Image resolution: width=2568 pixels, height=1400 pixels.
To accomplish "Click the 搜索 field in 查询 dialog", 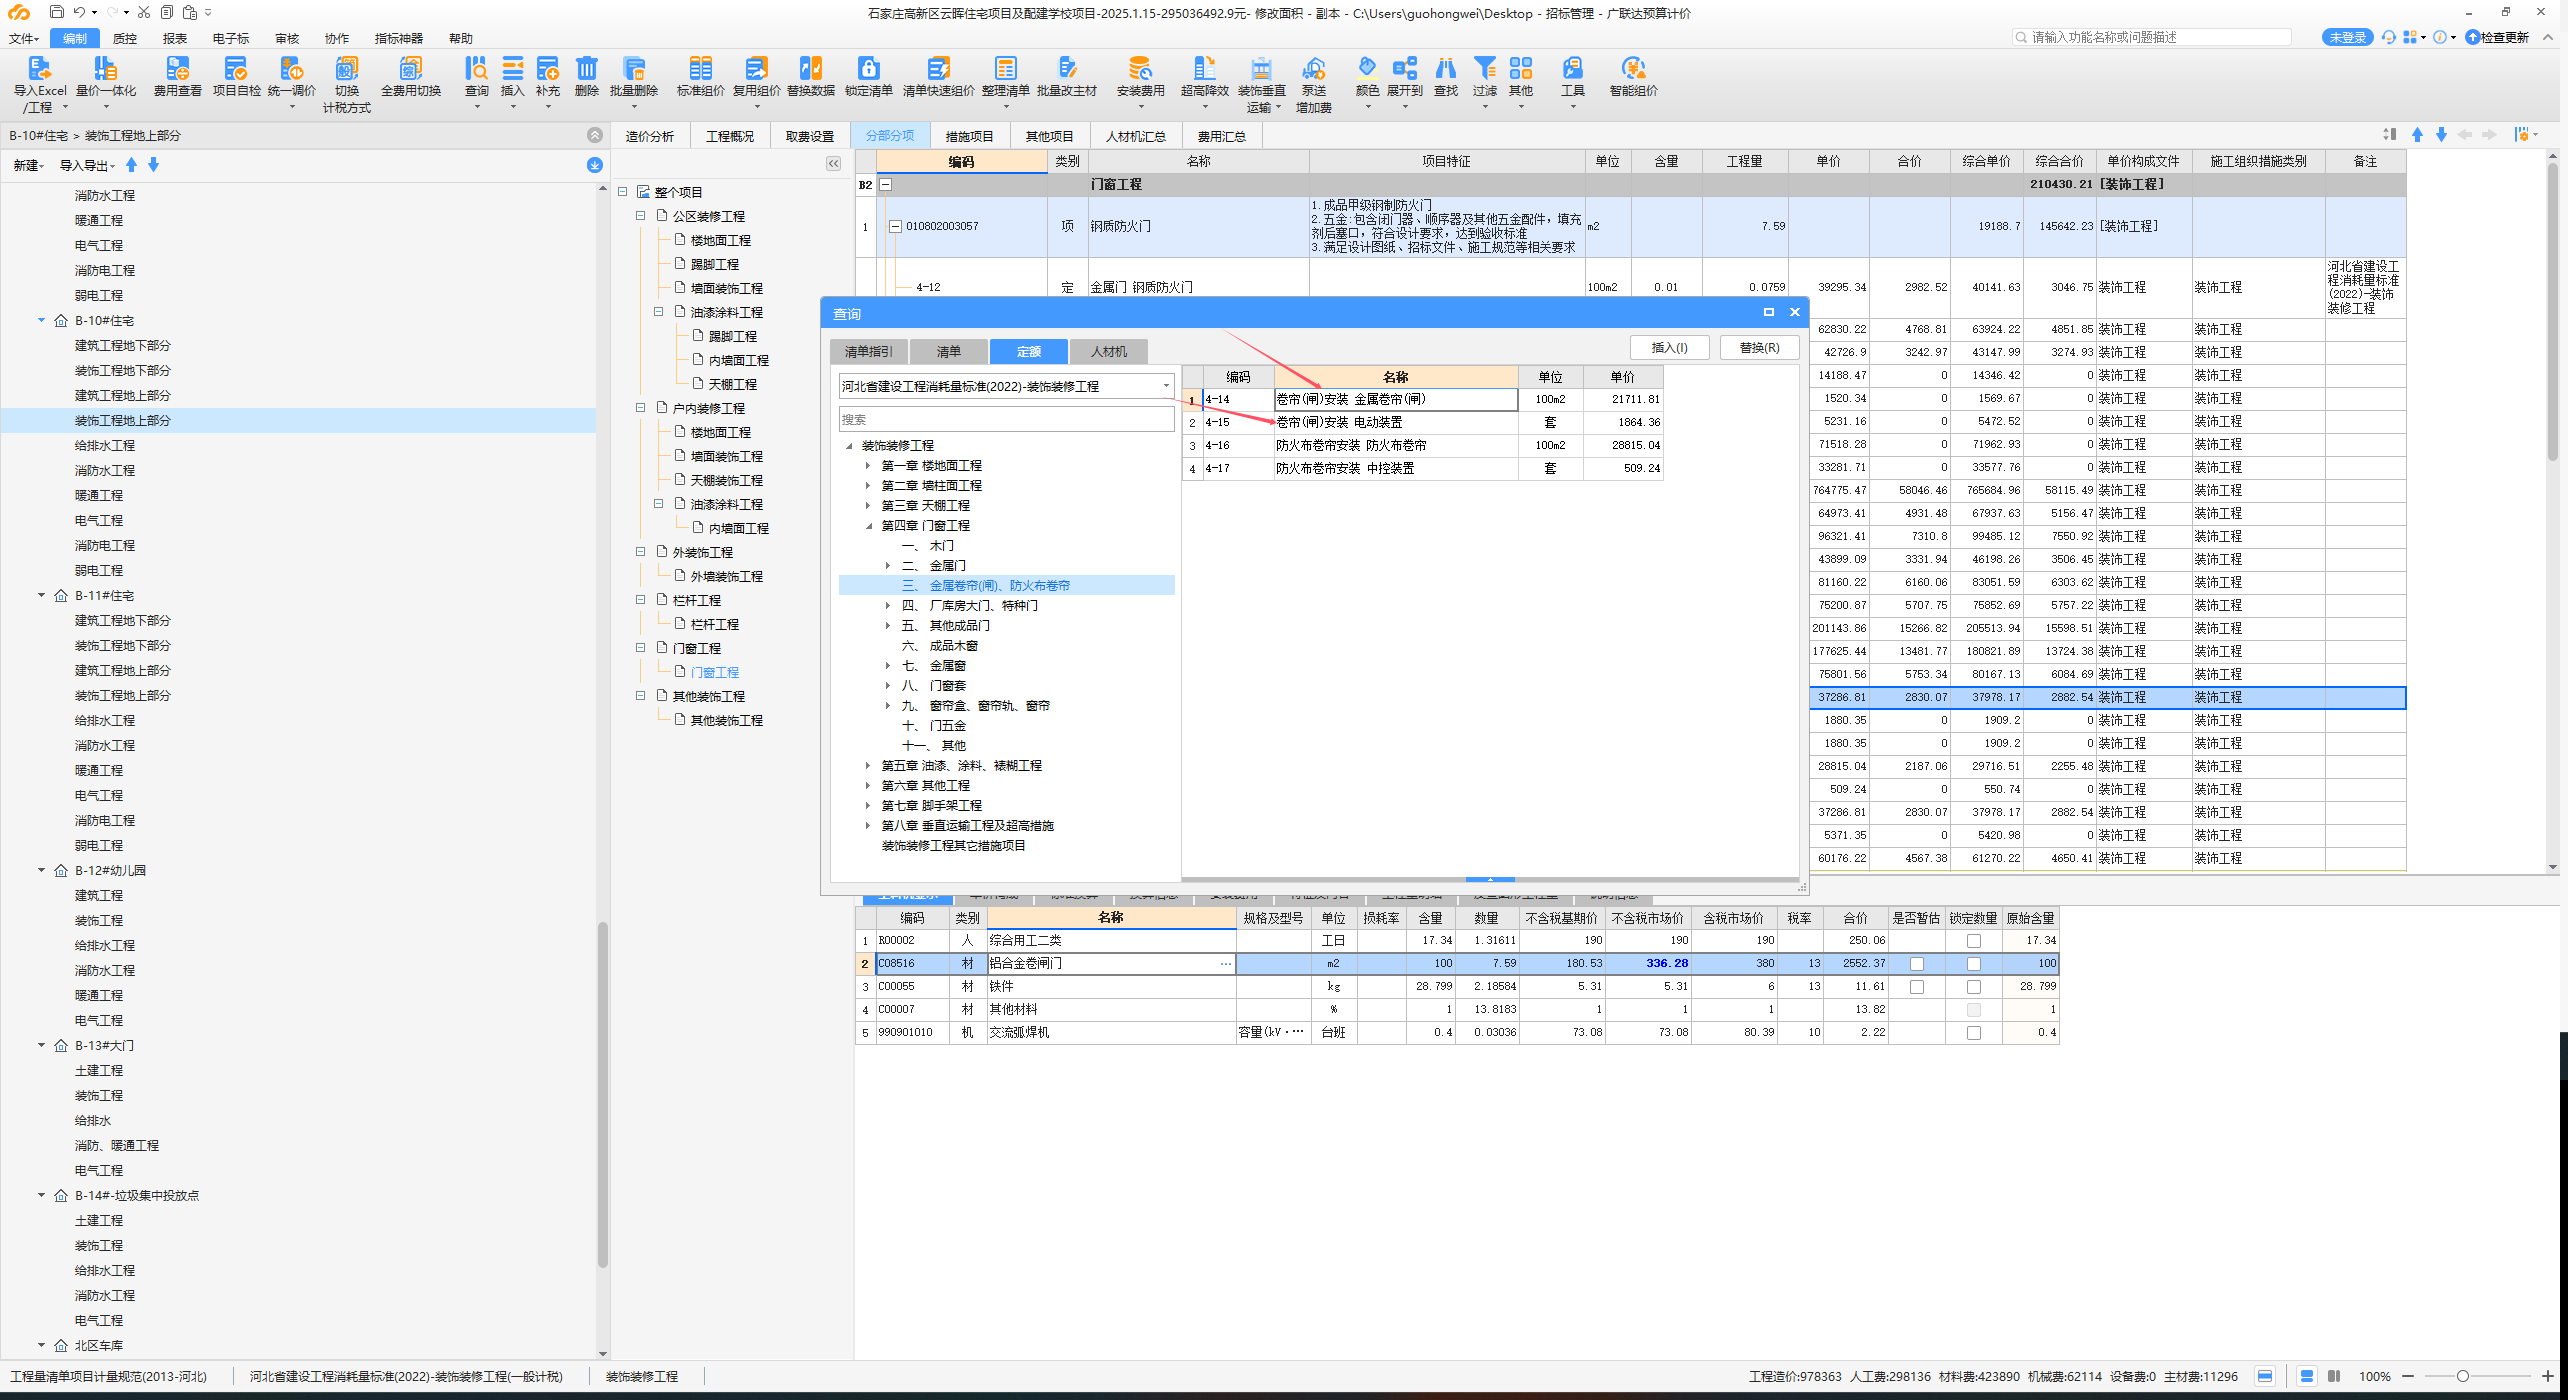I will point(1006,419).
